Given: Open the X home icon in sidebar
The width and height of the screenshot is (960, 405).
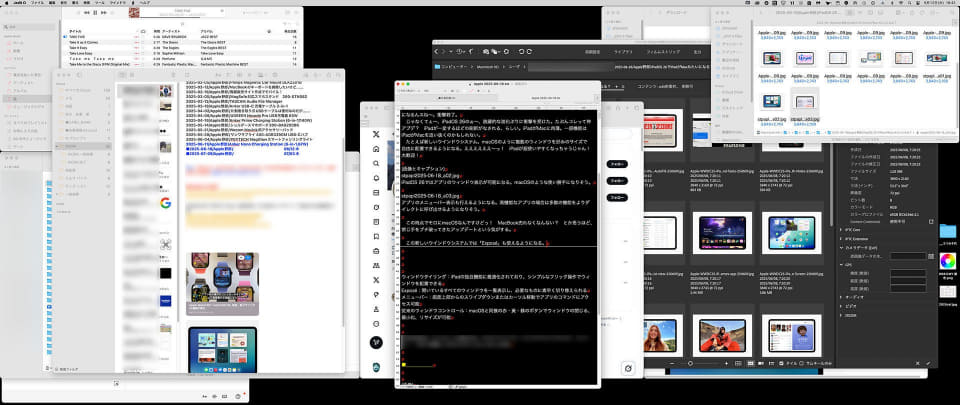Looking at the screenshot, I should (376, 149).
